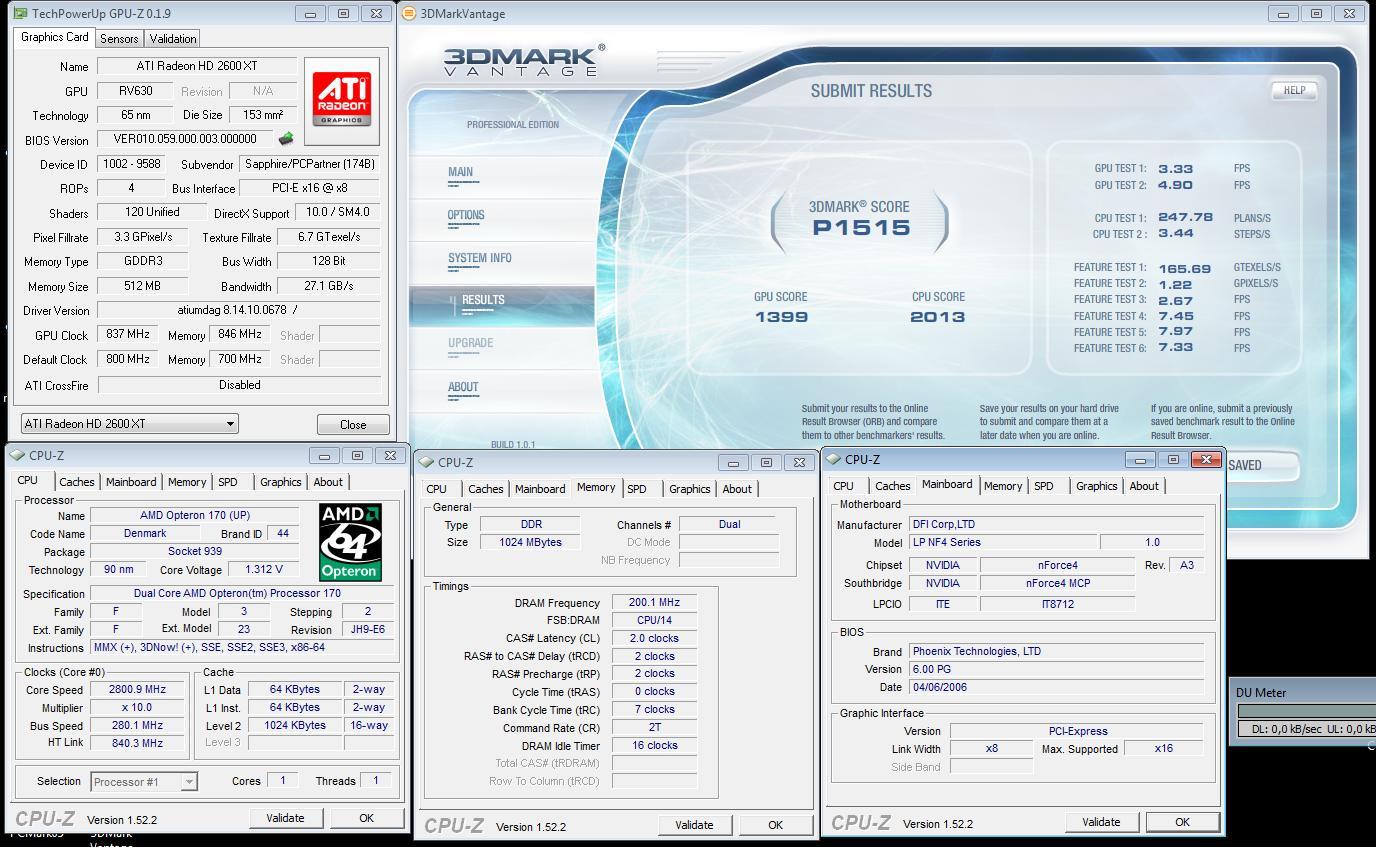The image size is (1376, 847).
Task: Open the Graphics tab in the CPU-Z processor window
Action: pyautogui.click(x=281, y=482)
